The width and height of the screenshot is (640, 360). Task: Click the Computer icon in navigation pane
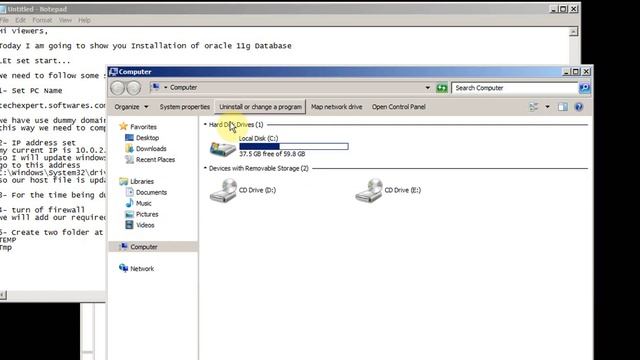click(x=123, y=247)
